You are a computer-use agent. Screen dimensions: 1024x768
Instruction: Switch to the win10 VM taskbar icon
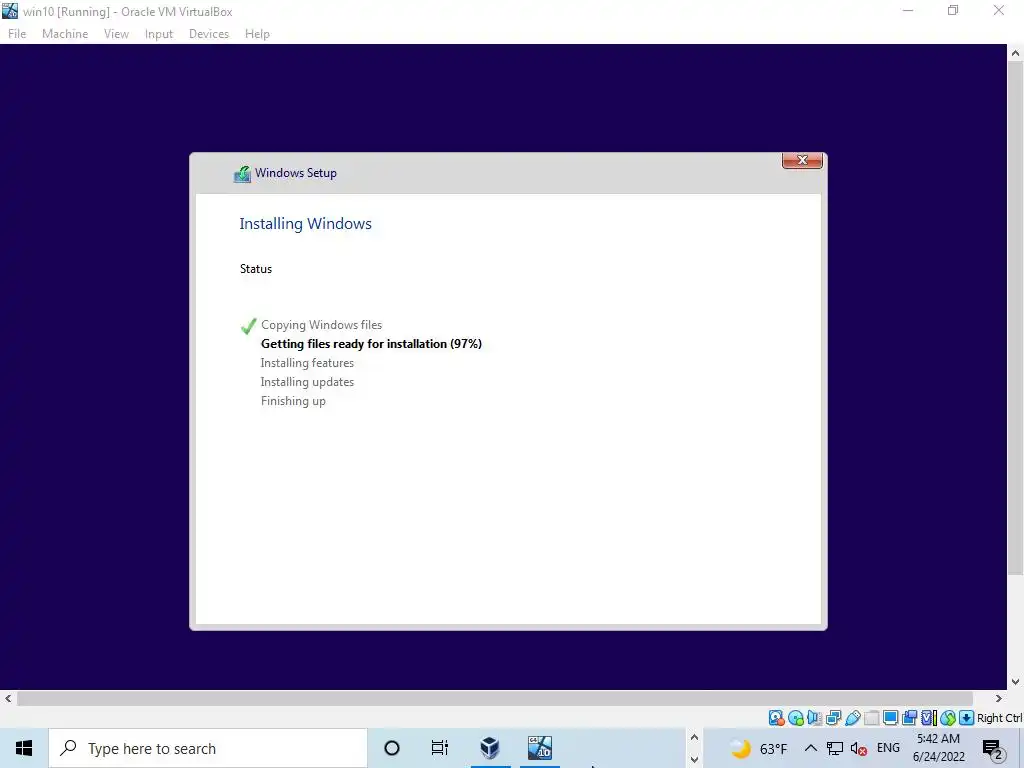540,748
